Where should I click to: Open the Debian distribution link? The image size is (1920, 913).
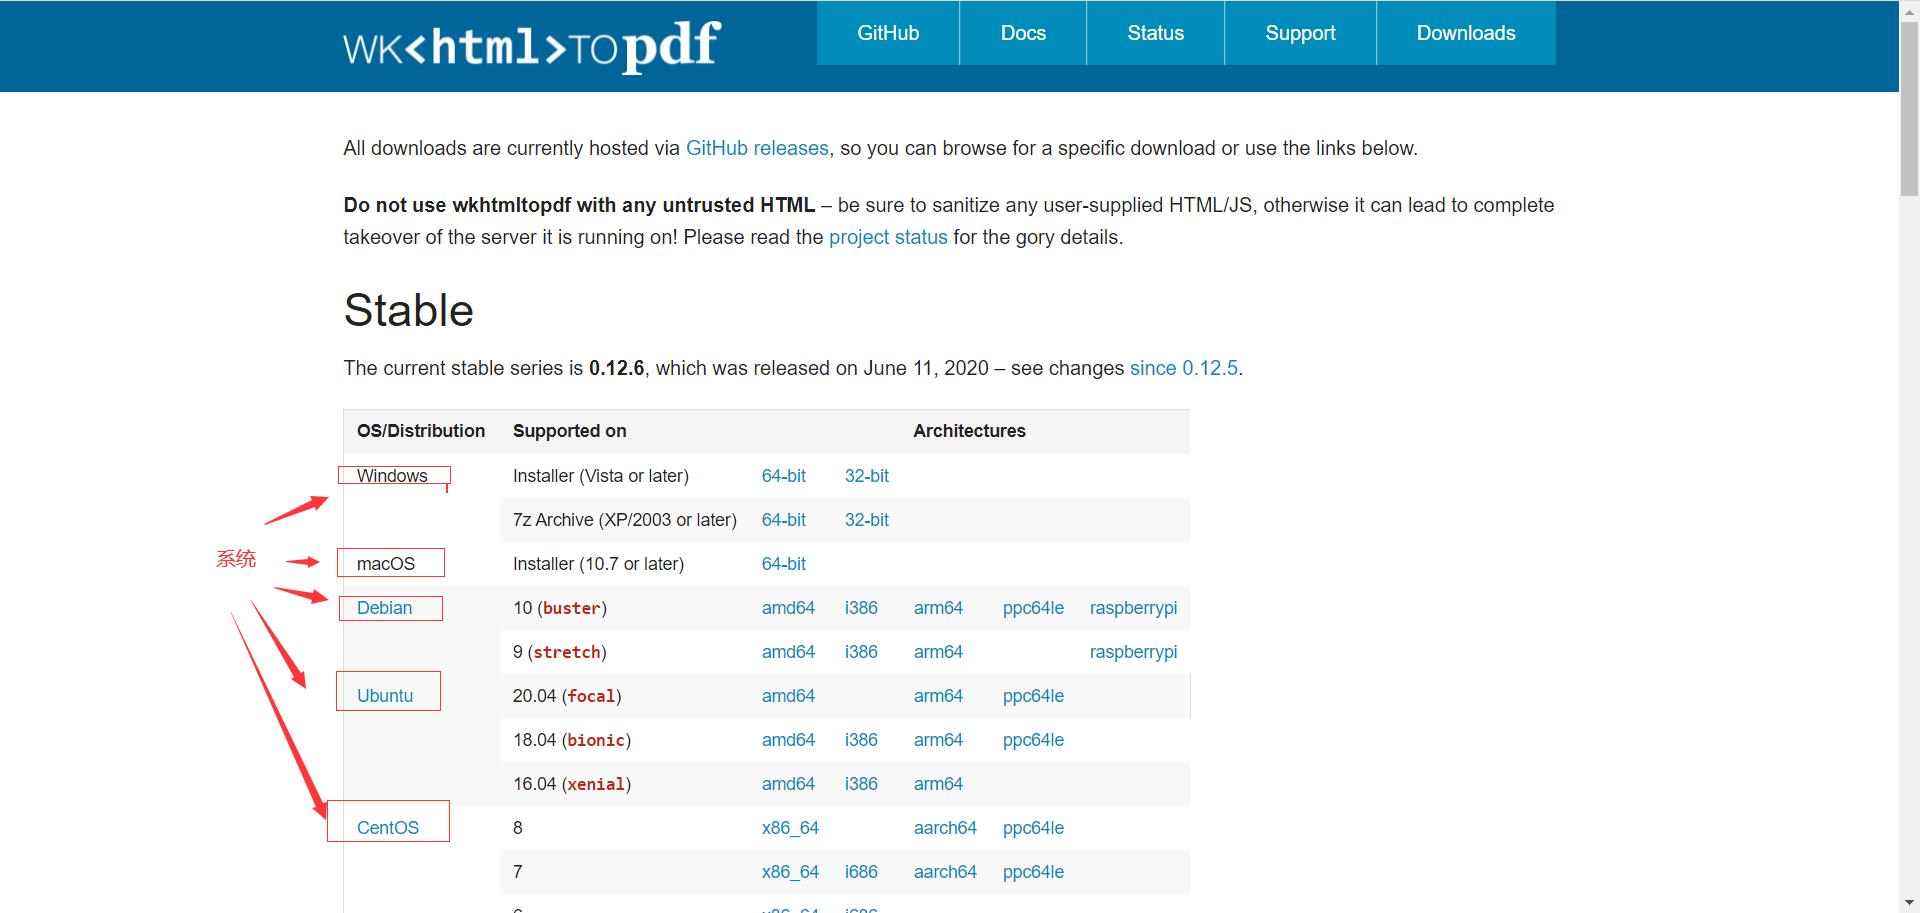coord(384,608)
